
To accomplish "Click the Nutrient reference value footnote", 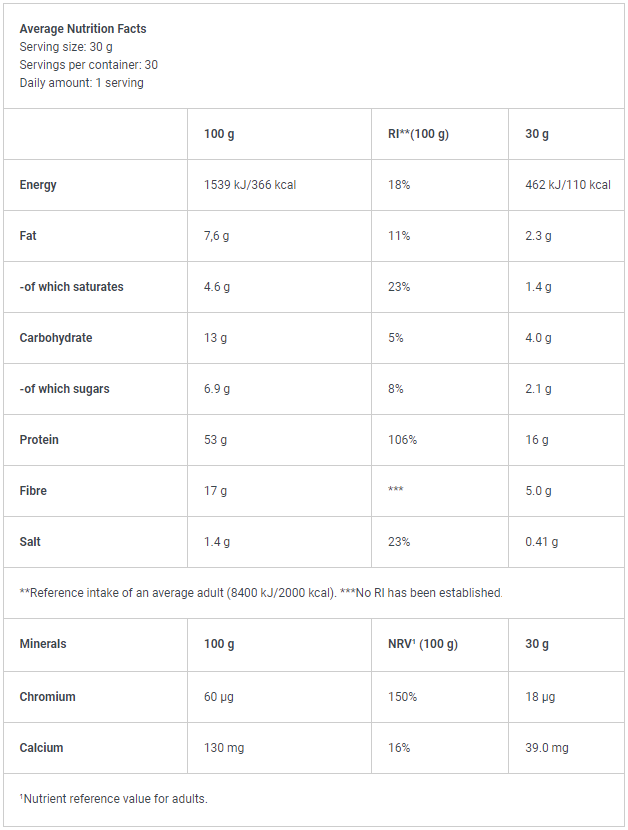I will pos(113,799).
